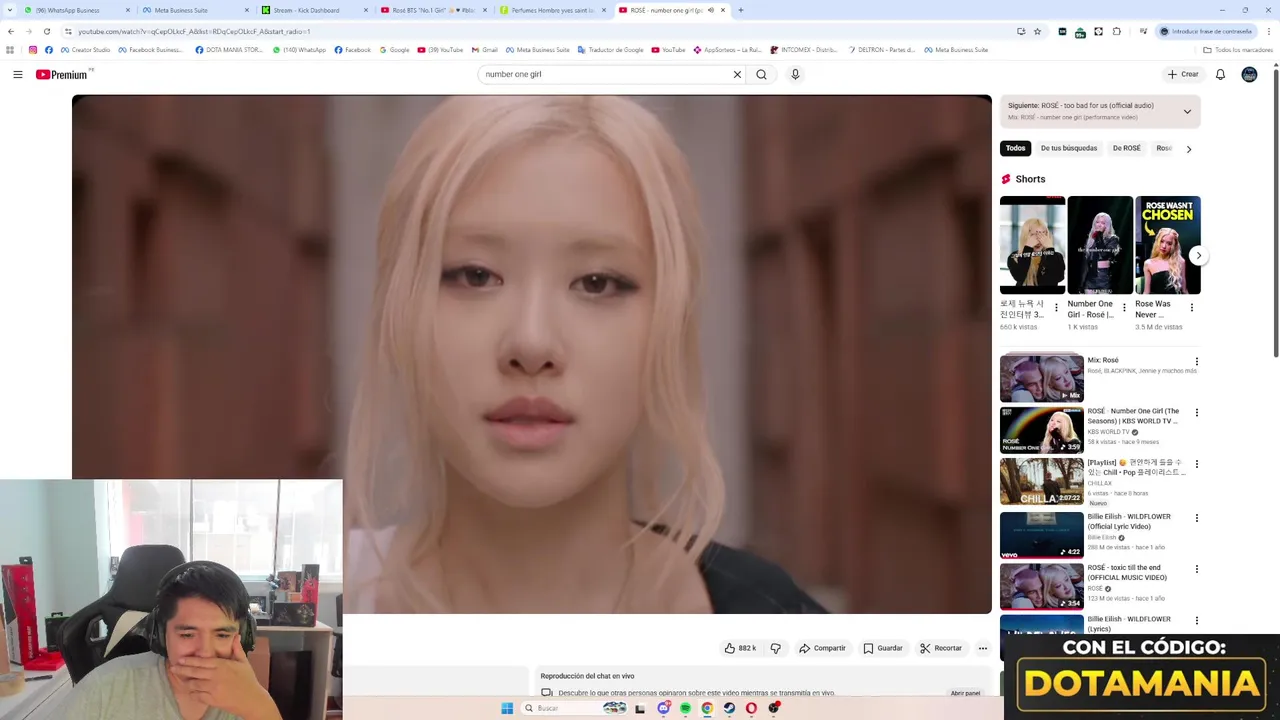Screen dimensions: 1280x720
Task: Open Spotify from the taskbar
Action: tap(685, 708)
